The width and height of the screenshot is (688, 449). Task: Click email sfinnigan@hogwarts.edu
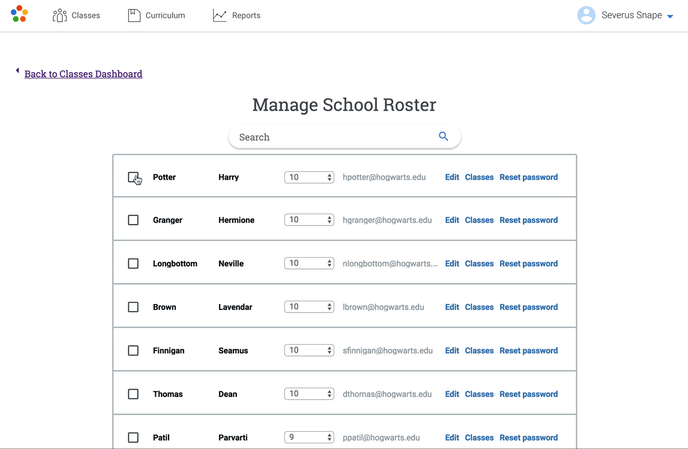pos(387,350)
